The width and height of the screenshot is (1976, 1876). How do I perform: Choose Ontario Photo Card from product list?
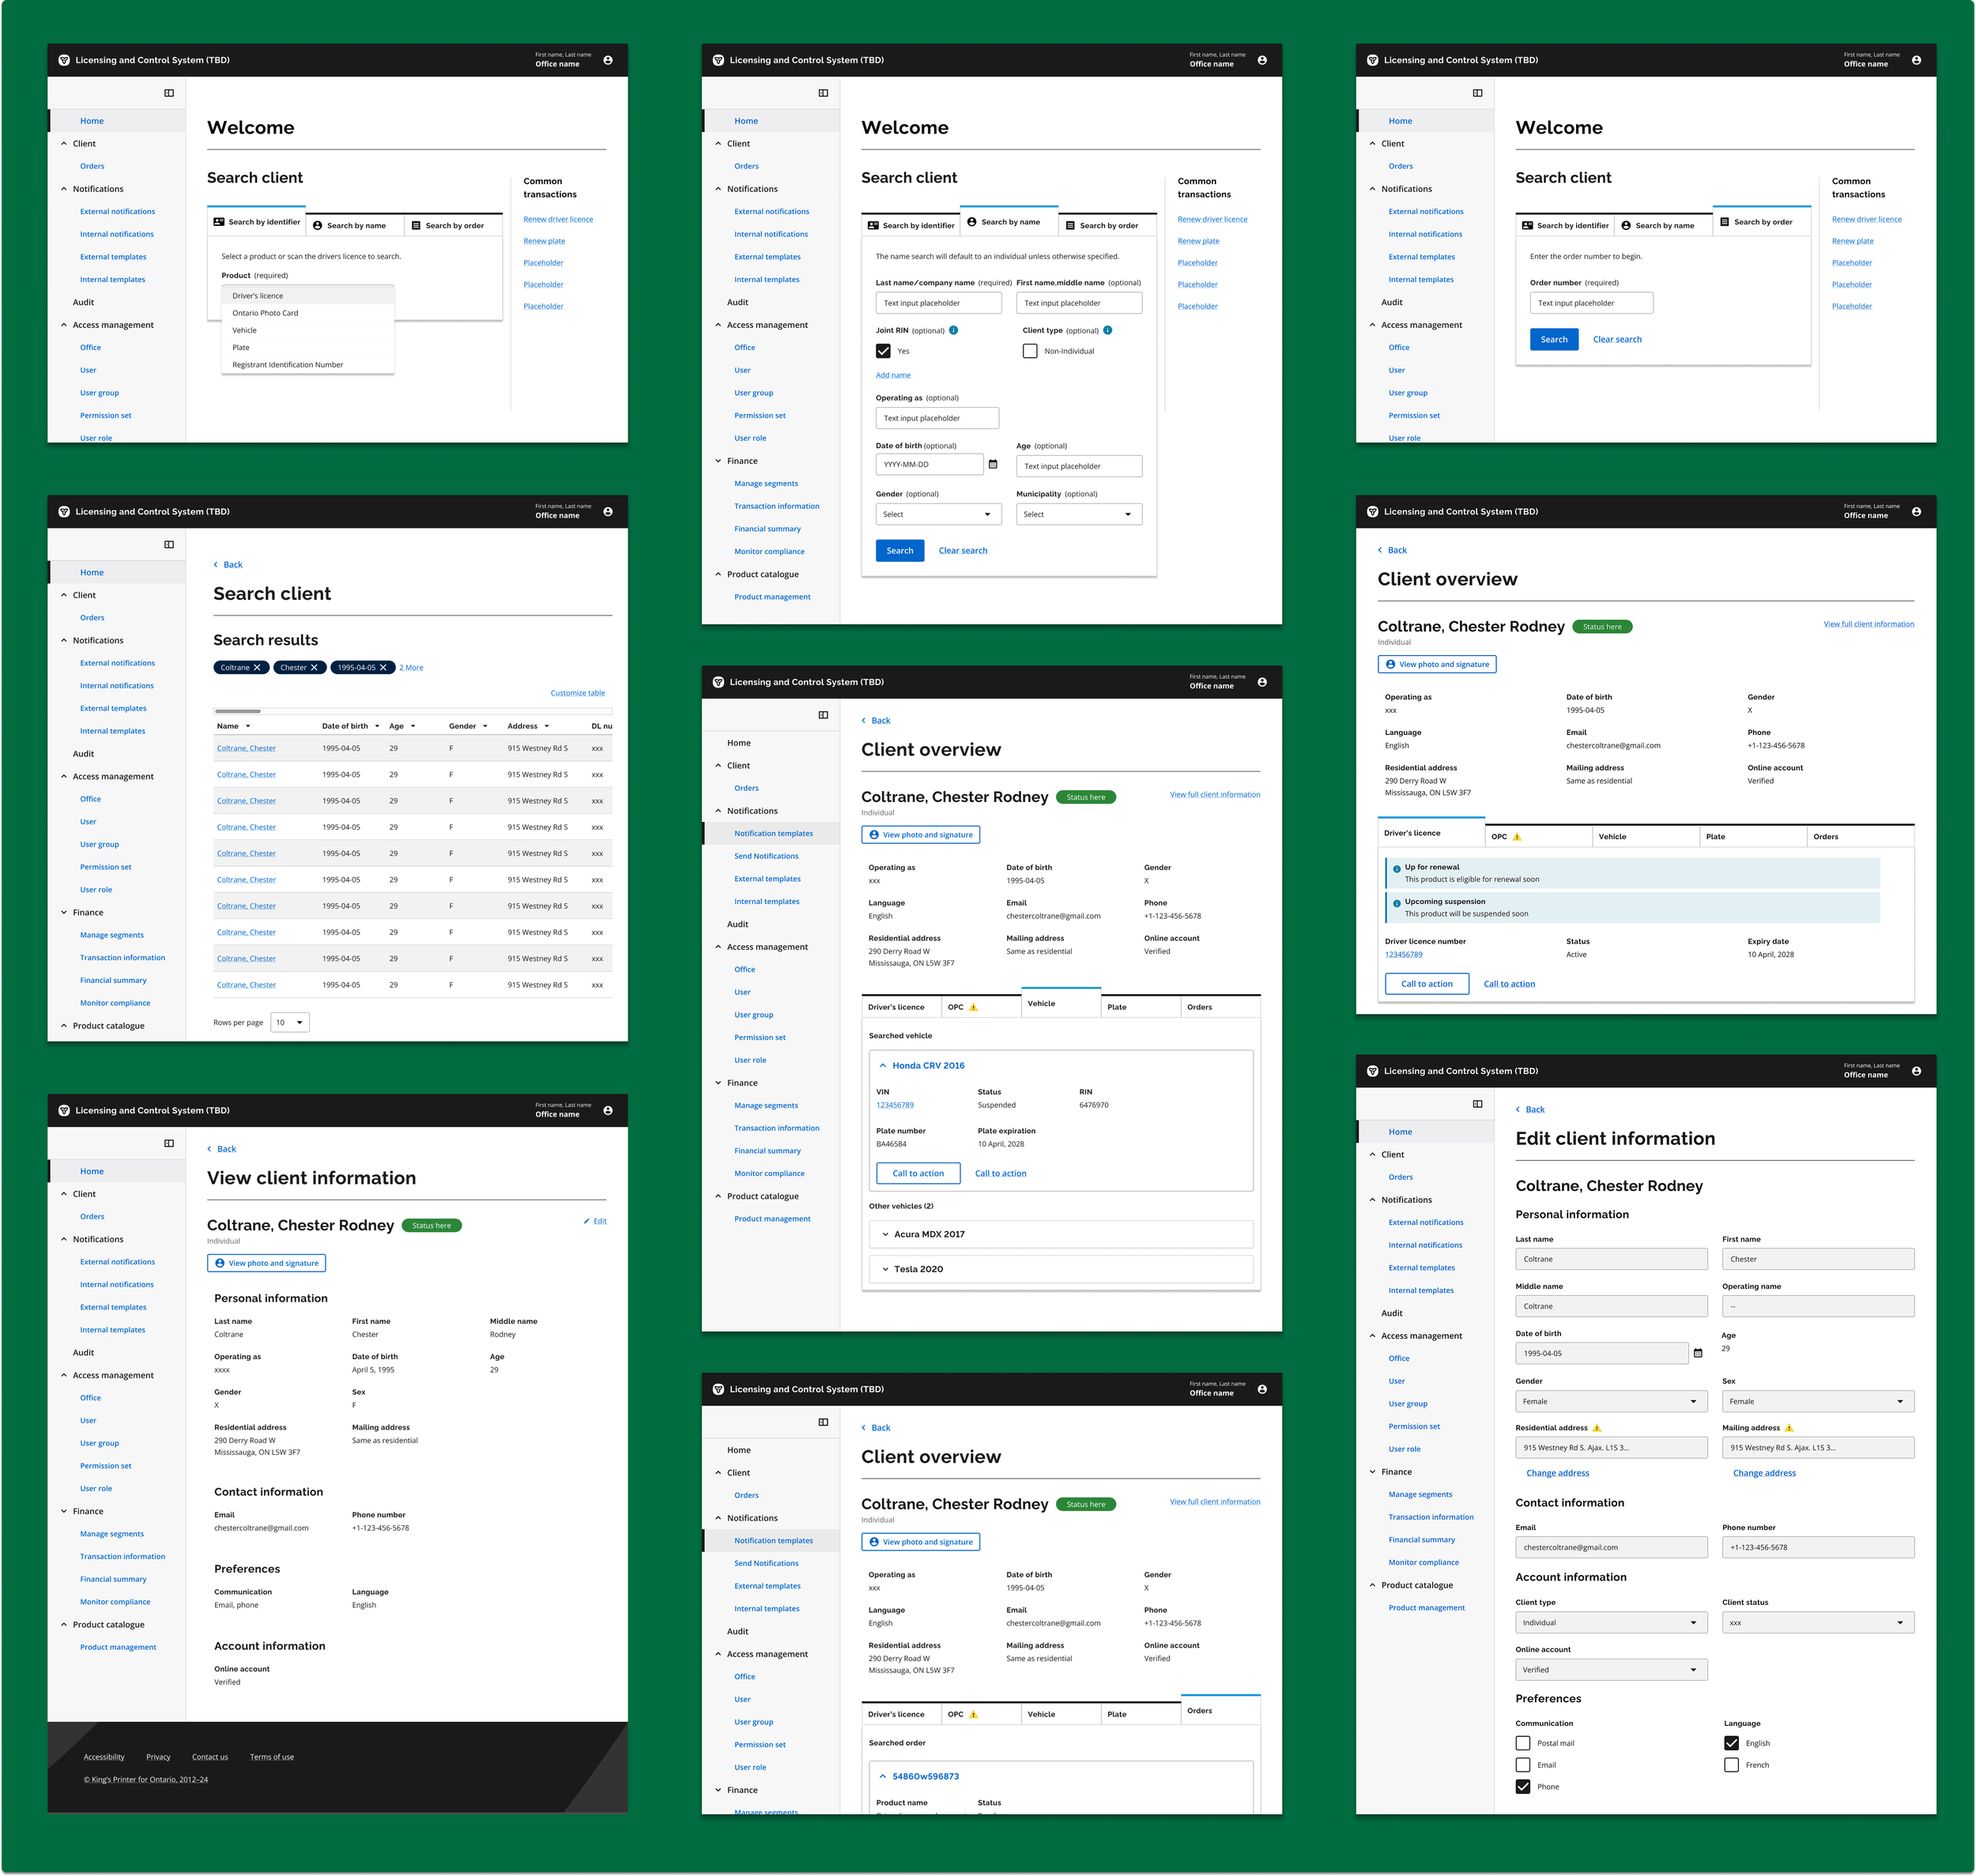coord(265,313)
